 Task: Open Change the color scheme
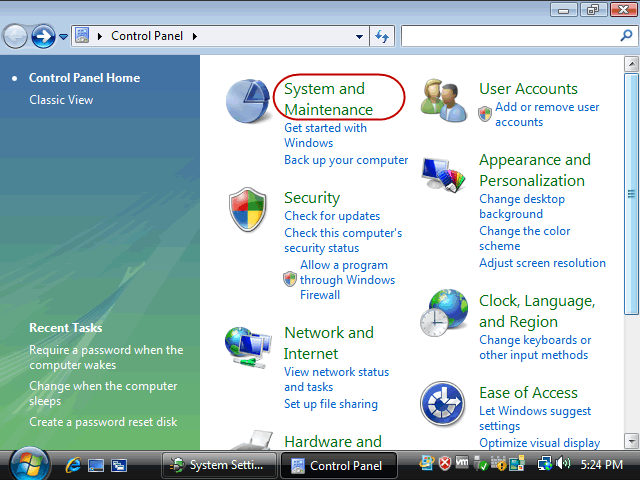524,238
